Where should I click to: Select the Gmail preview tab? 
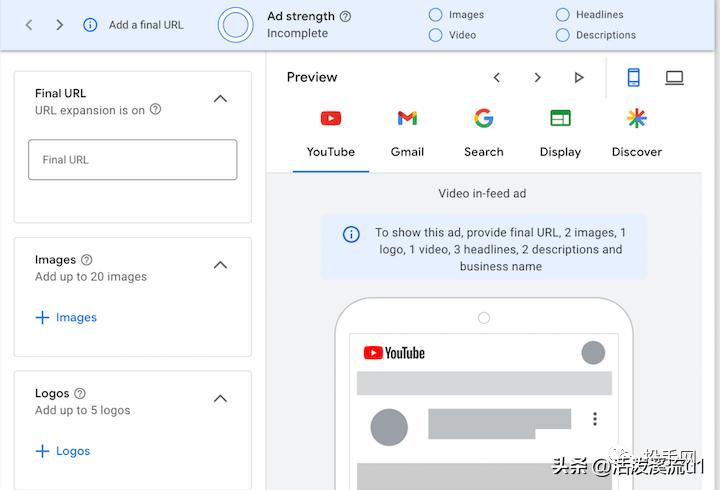click(407, 133)
